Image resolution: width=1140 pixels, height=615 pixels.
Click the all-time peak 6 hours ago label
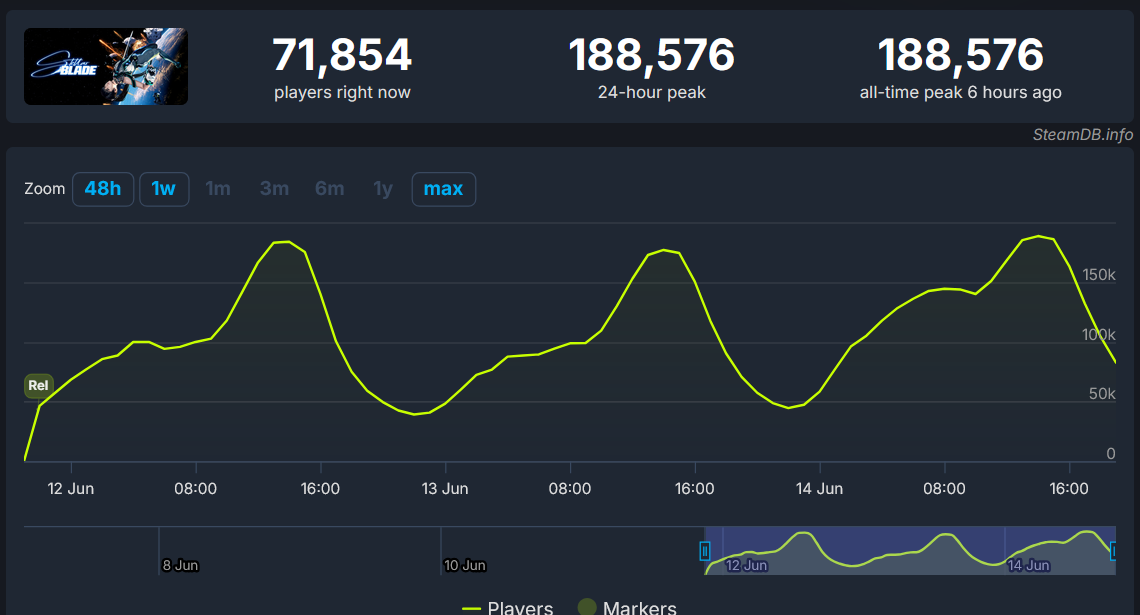coord(960,92)
